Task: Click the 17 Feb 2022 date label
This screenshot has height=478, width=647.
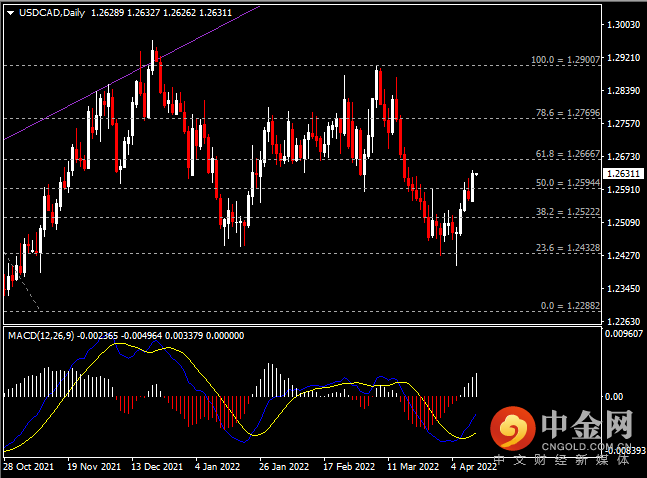Action: click(349, 467)
